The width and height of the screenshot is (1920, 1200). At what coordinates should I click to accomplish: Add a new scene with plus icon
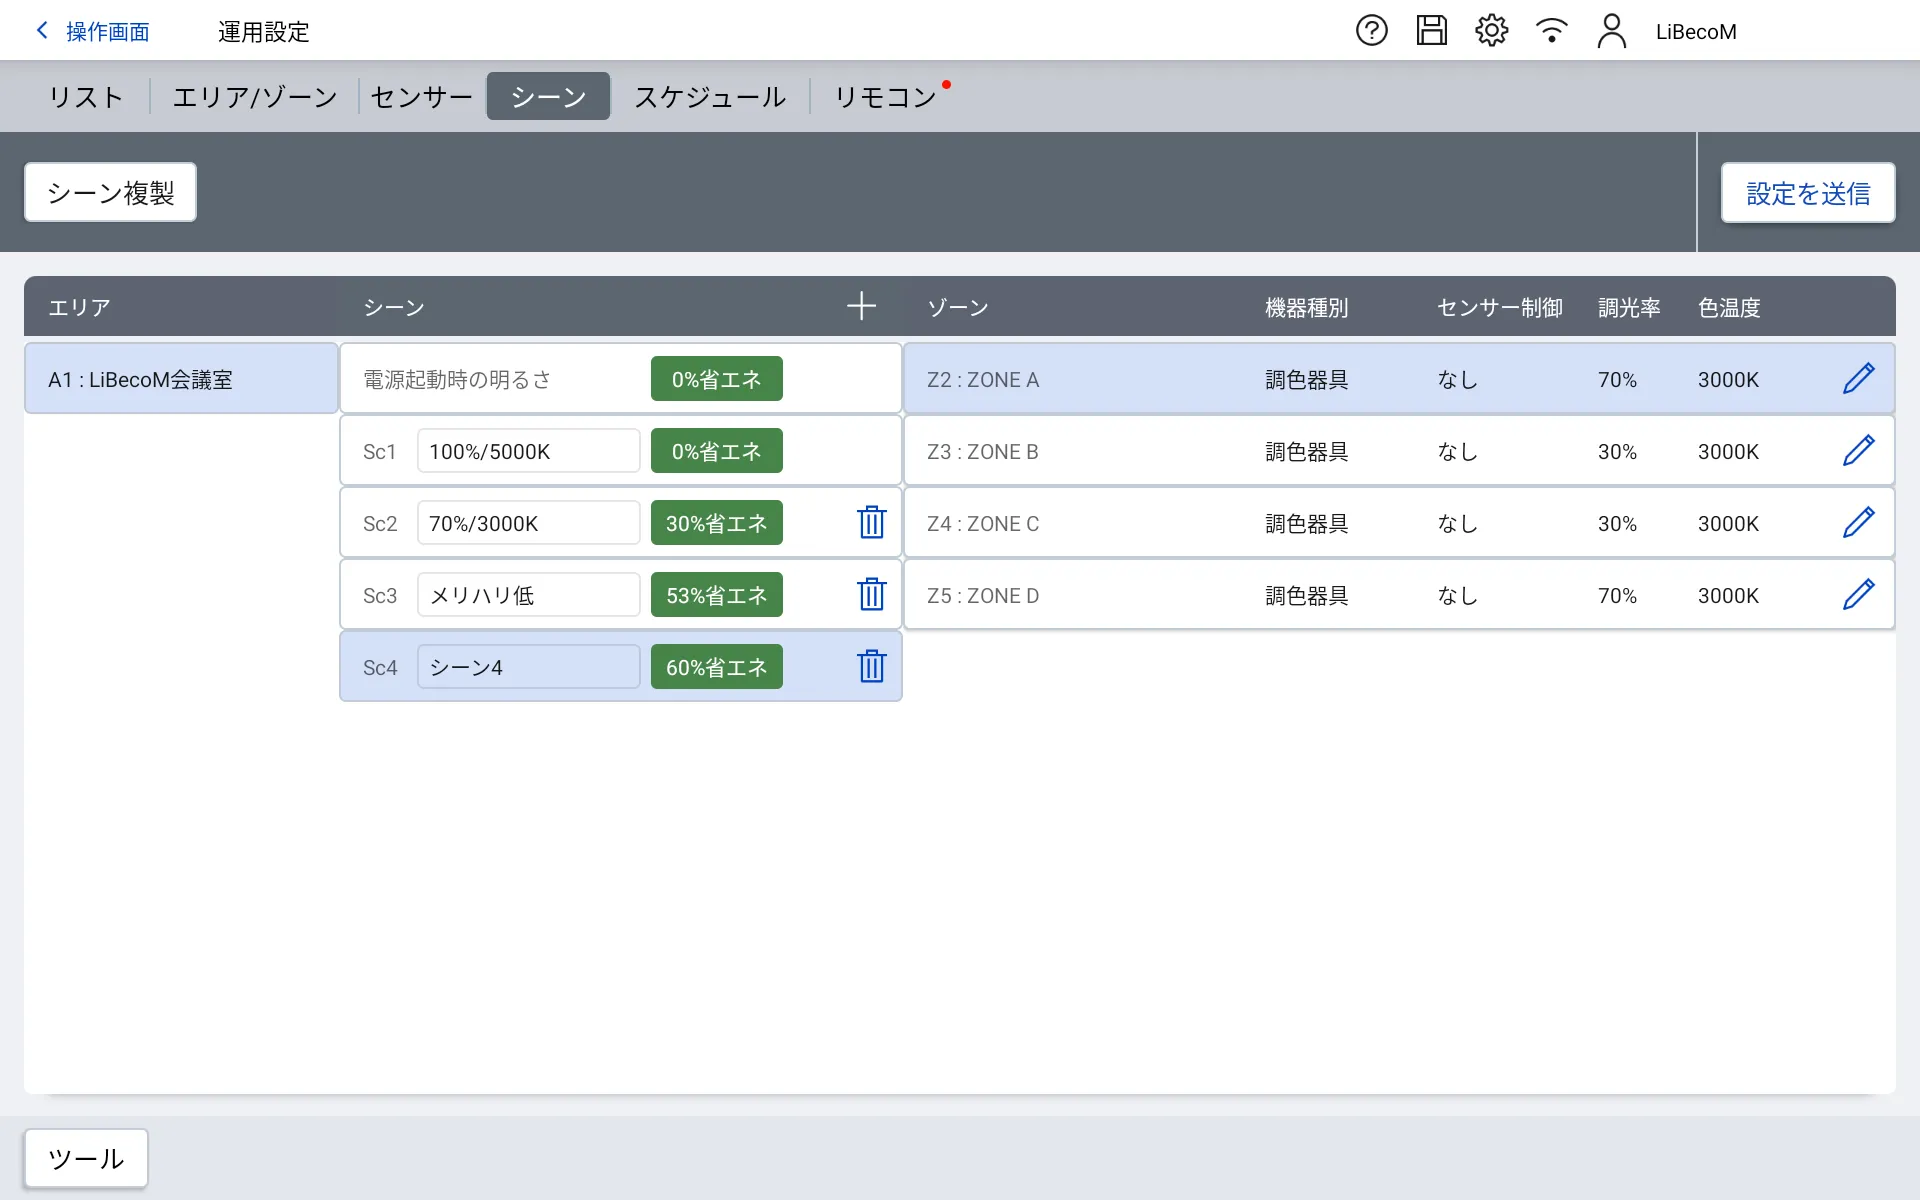pyautogui.click(x=861, y=307)
